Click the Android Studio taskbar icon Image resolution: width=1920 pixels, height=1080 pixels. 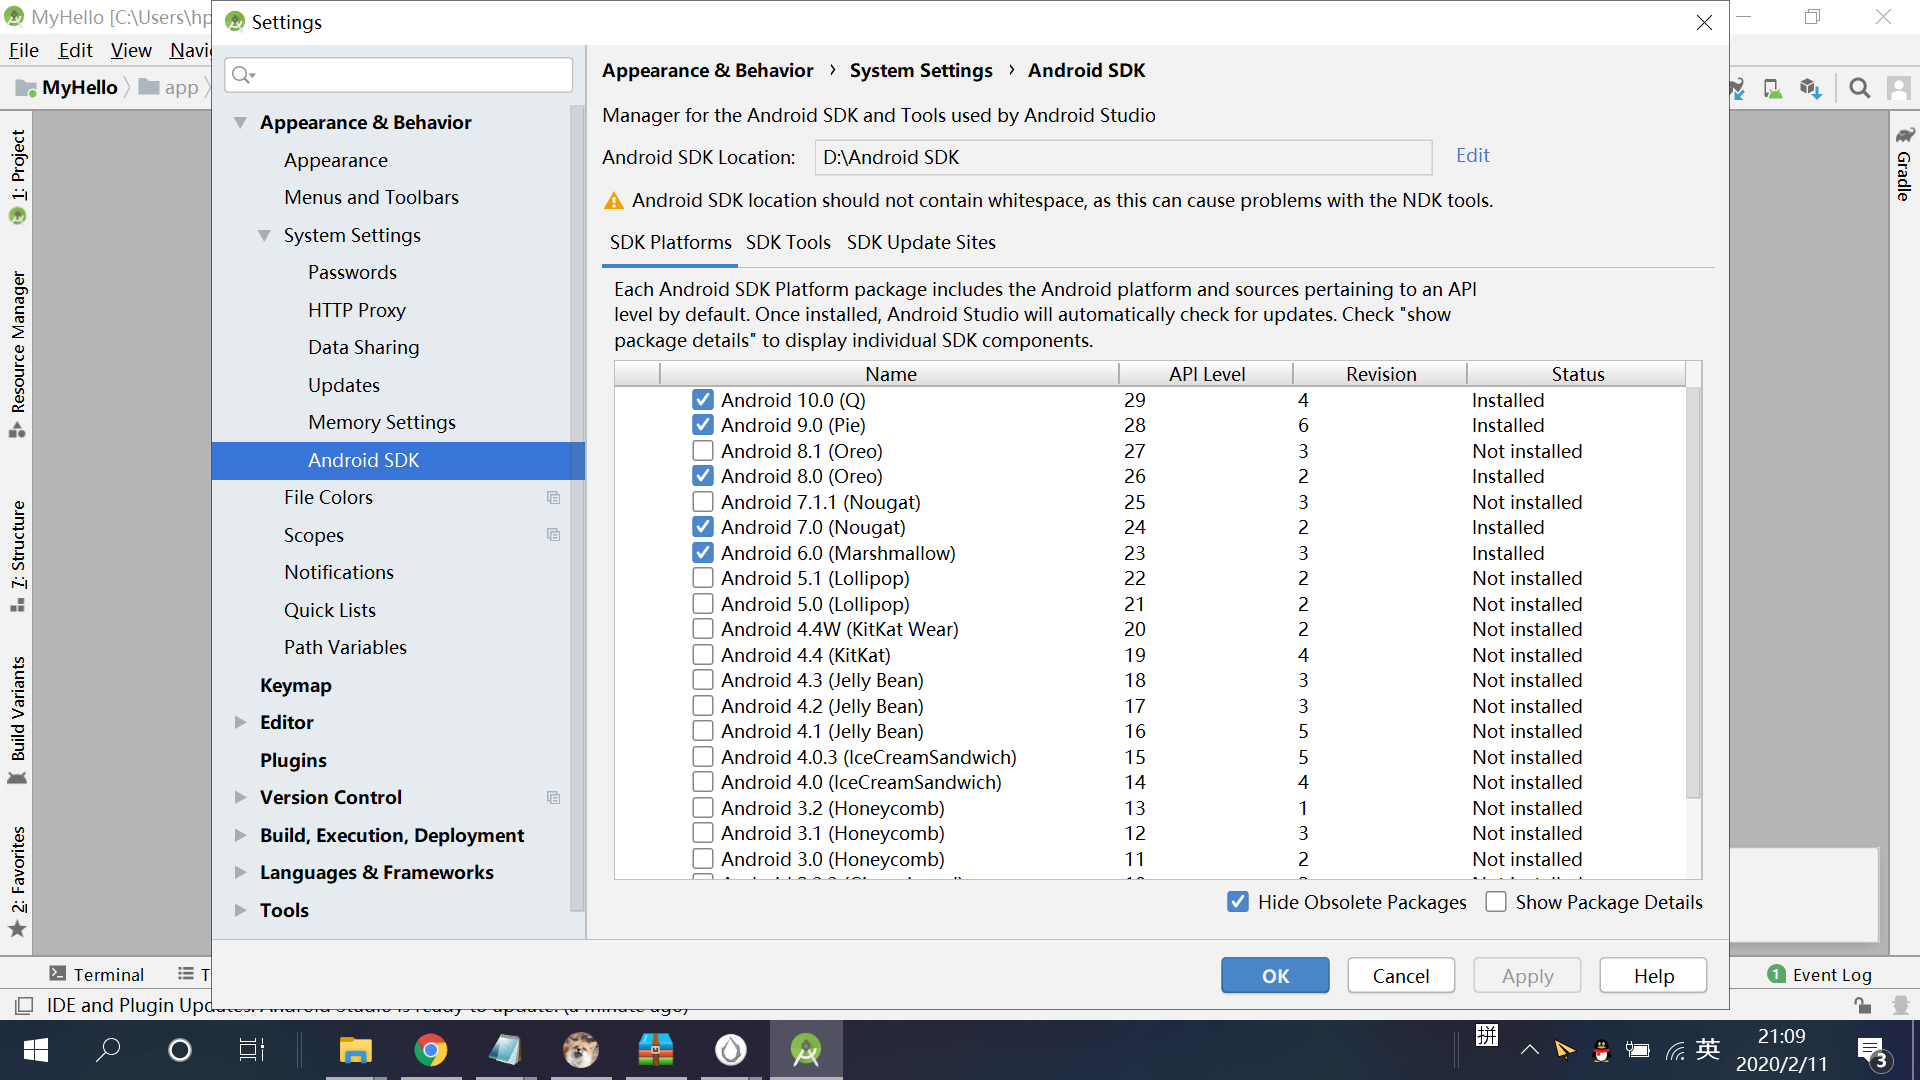(805, 1050)
